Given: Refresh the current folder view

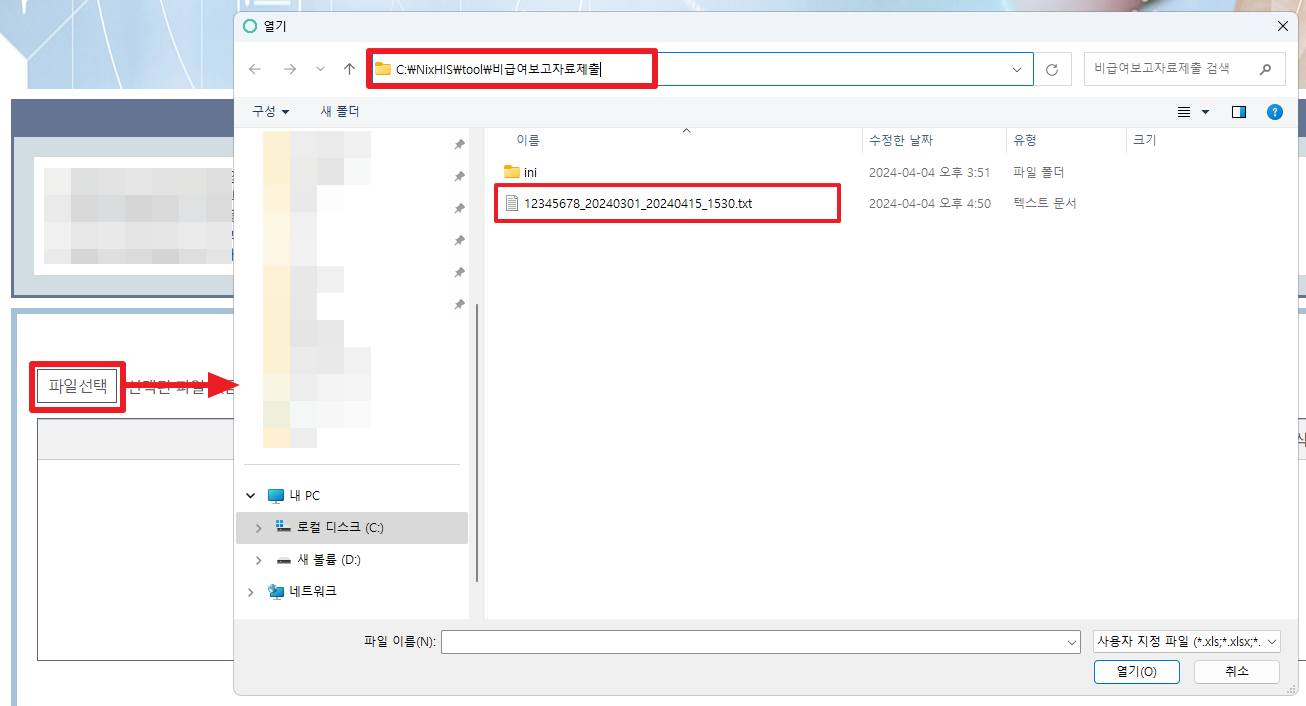Looking at the screenshot, I should coord(1051,70).
